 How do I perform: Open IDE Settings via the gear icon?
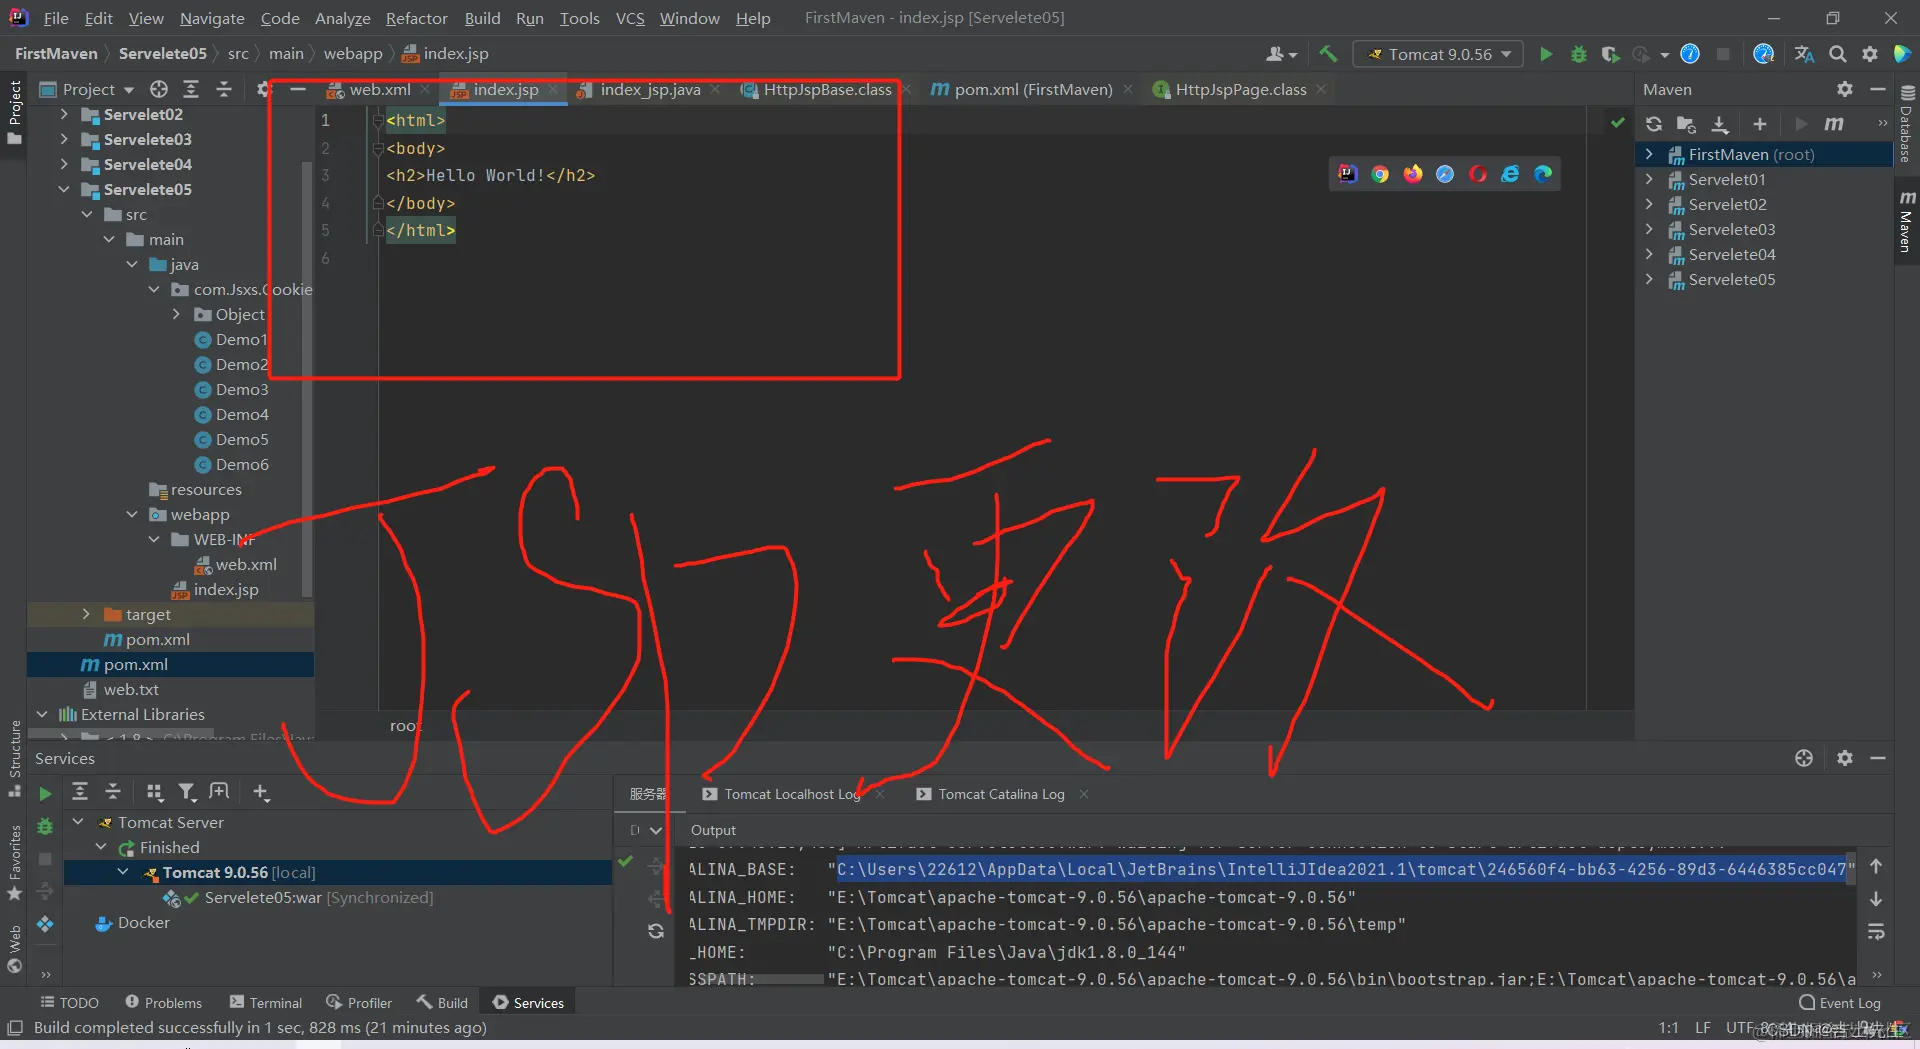(x=1869, y=53)
